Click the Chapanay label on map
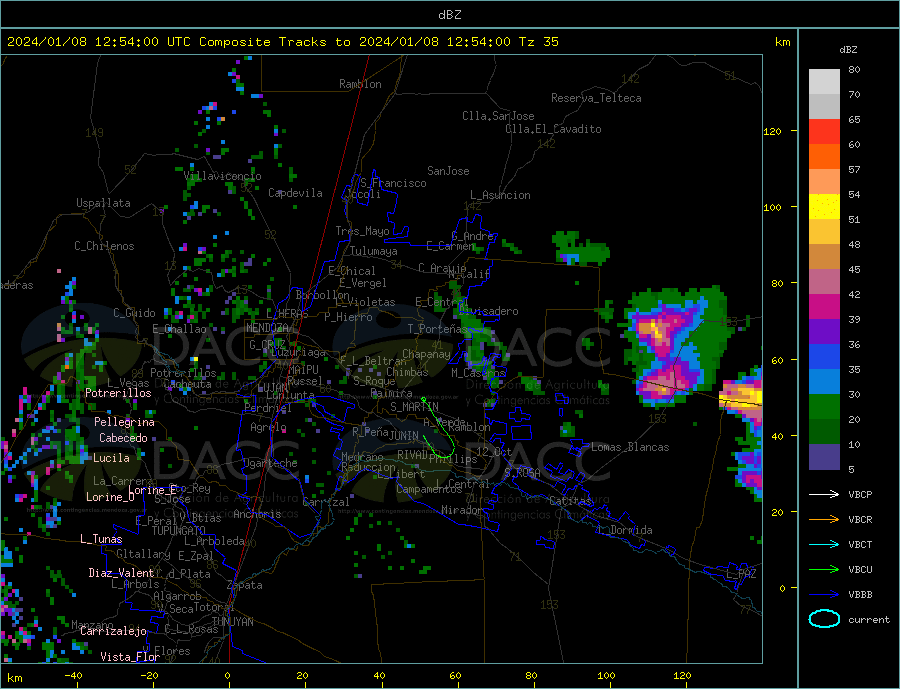 tap(426, 354)
